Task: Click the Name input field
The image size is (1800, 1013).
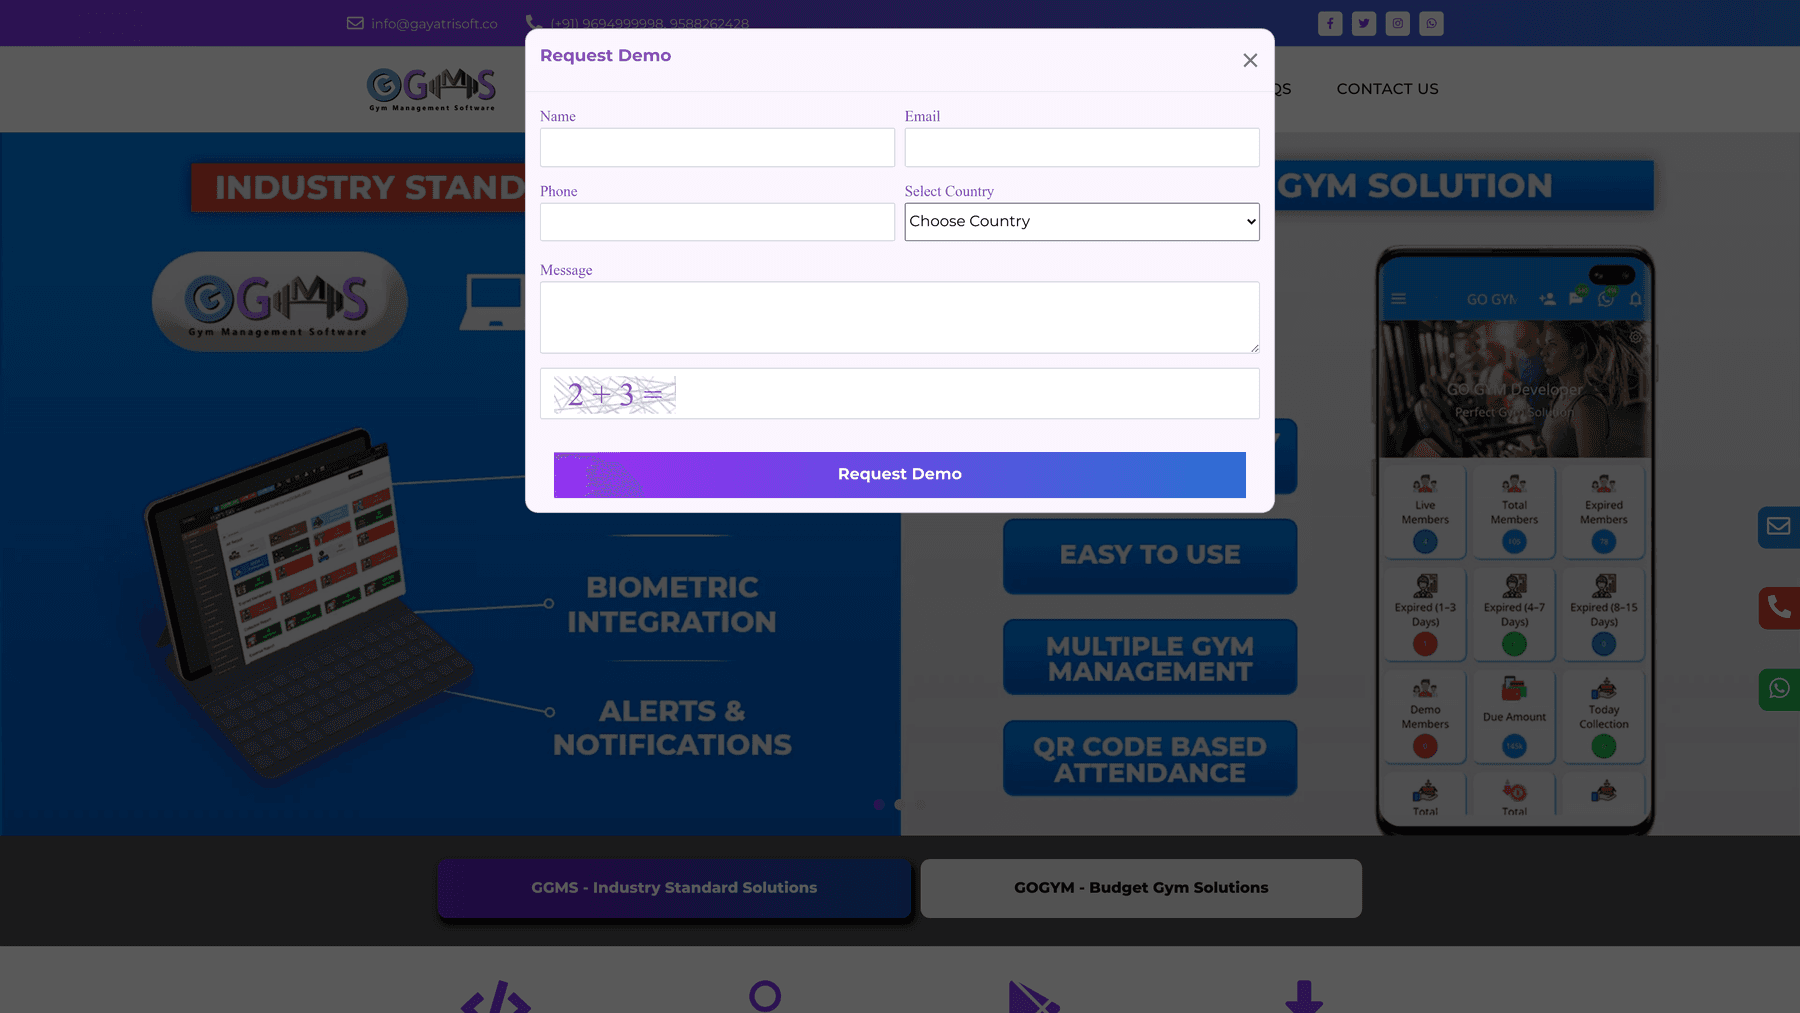Action: click(x=717, y=148)
